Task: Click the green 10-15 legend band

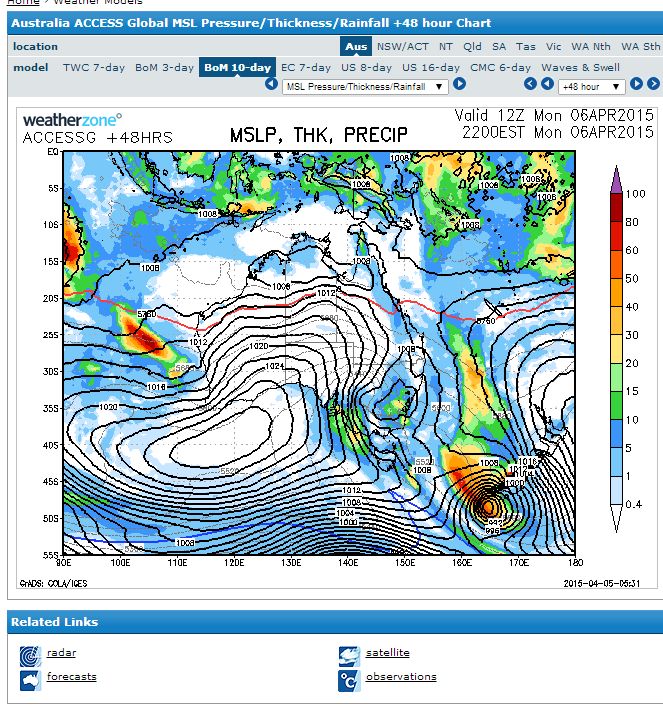Action: (x=616, y=405)
